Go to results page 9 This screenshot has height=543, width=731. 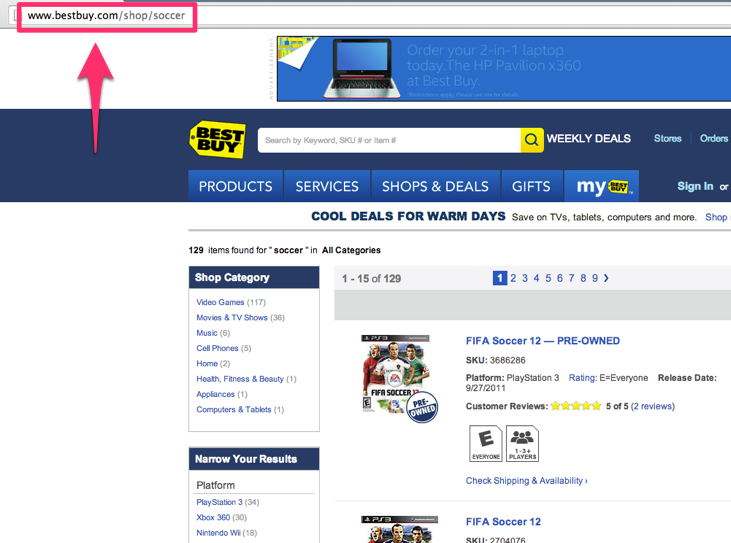pos(594,278)
